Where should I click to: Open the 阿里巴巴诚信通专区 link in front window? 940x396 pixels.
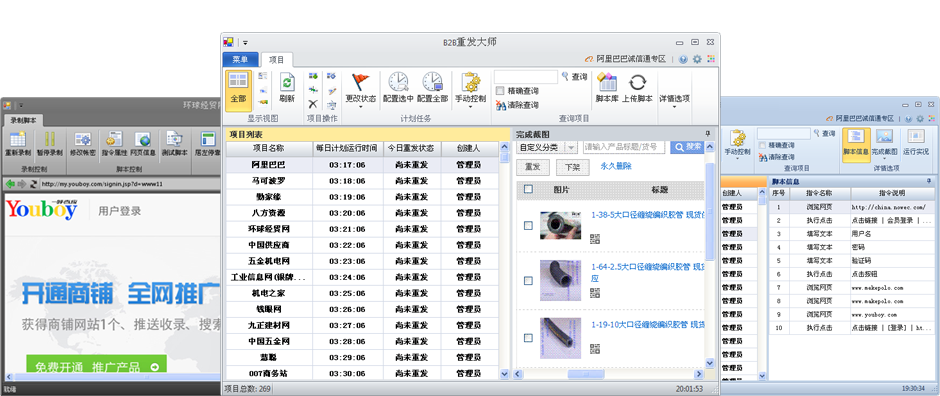(x=626, y=59)
